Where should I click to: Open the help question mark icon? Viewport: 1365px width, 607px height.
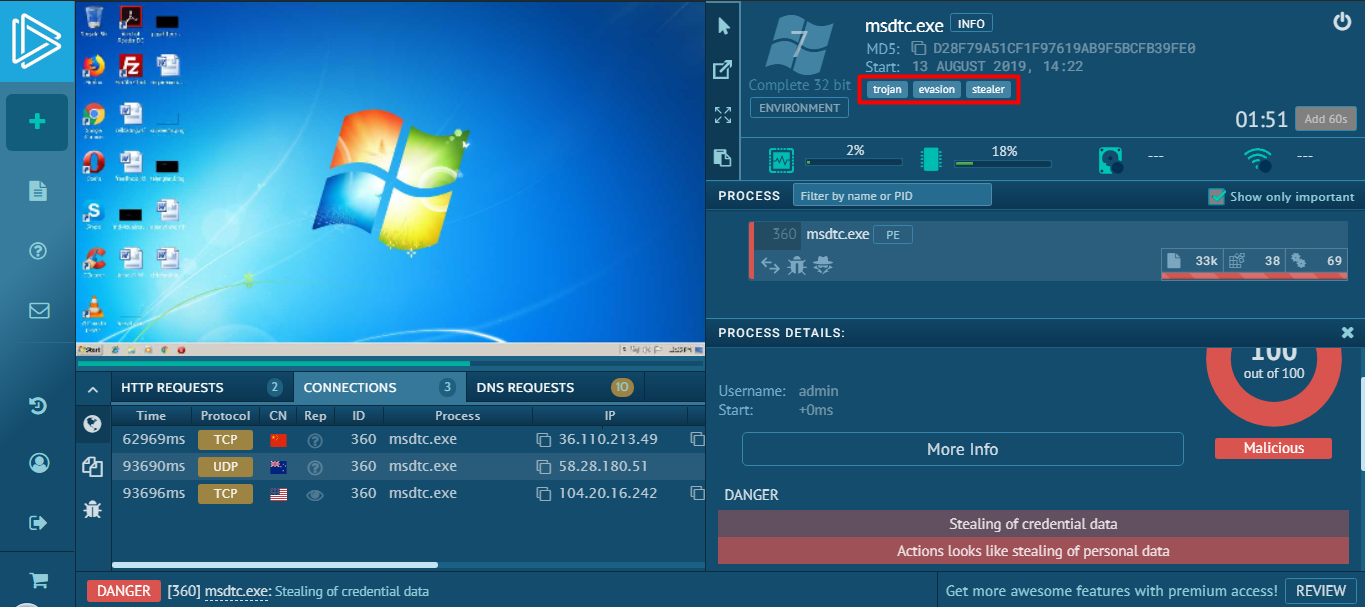[x=38, y=251]
